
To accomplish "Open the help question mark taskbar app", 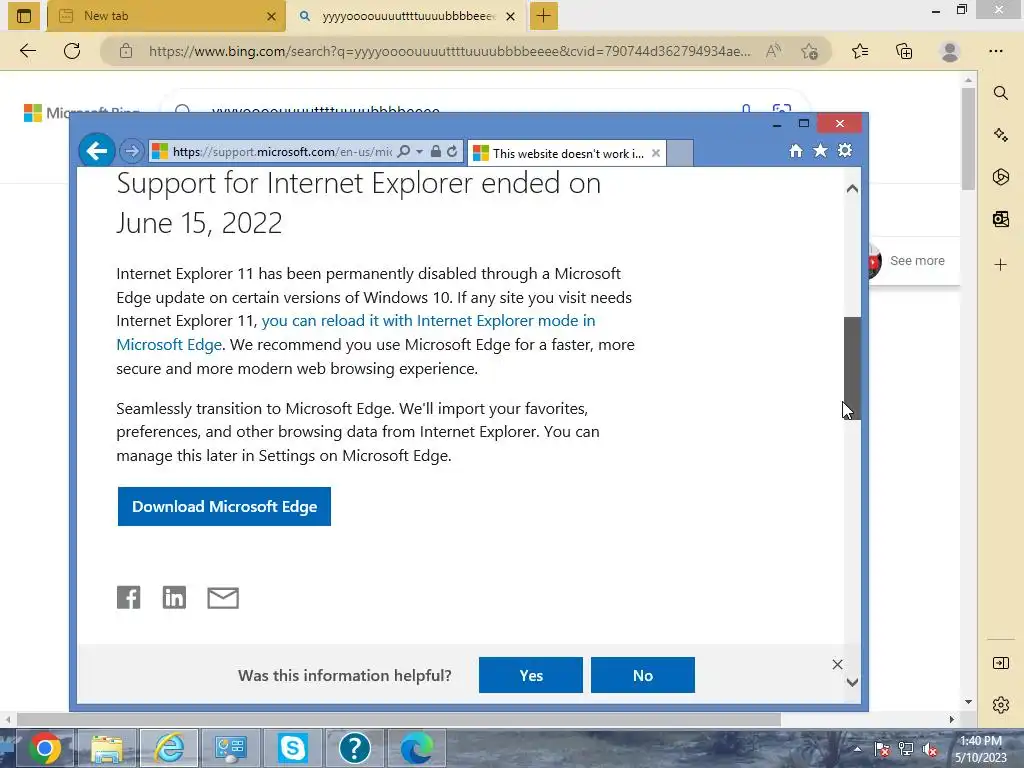I will (x=355, y=748).
